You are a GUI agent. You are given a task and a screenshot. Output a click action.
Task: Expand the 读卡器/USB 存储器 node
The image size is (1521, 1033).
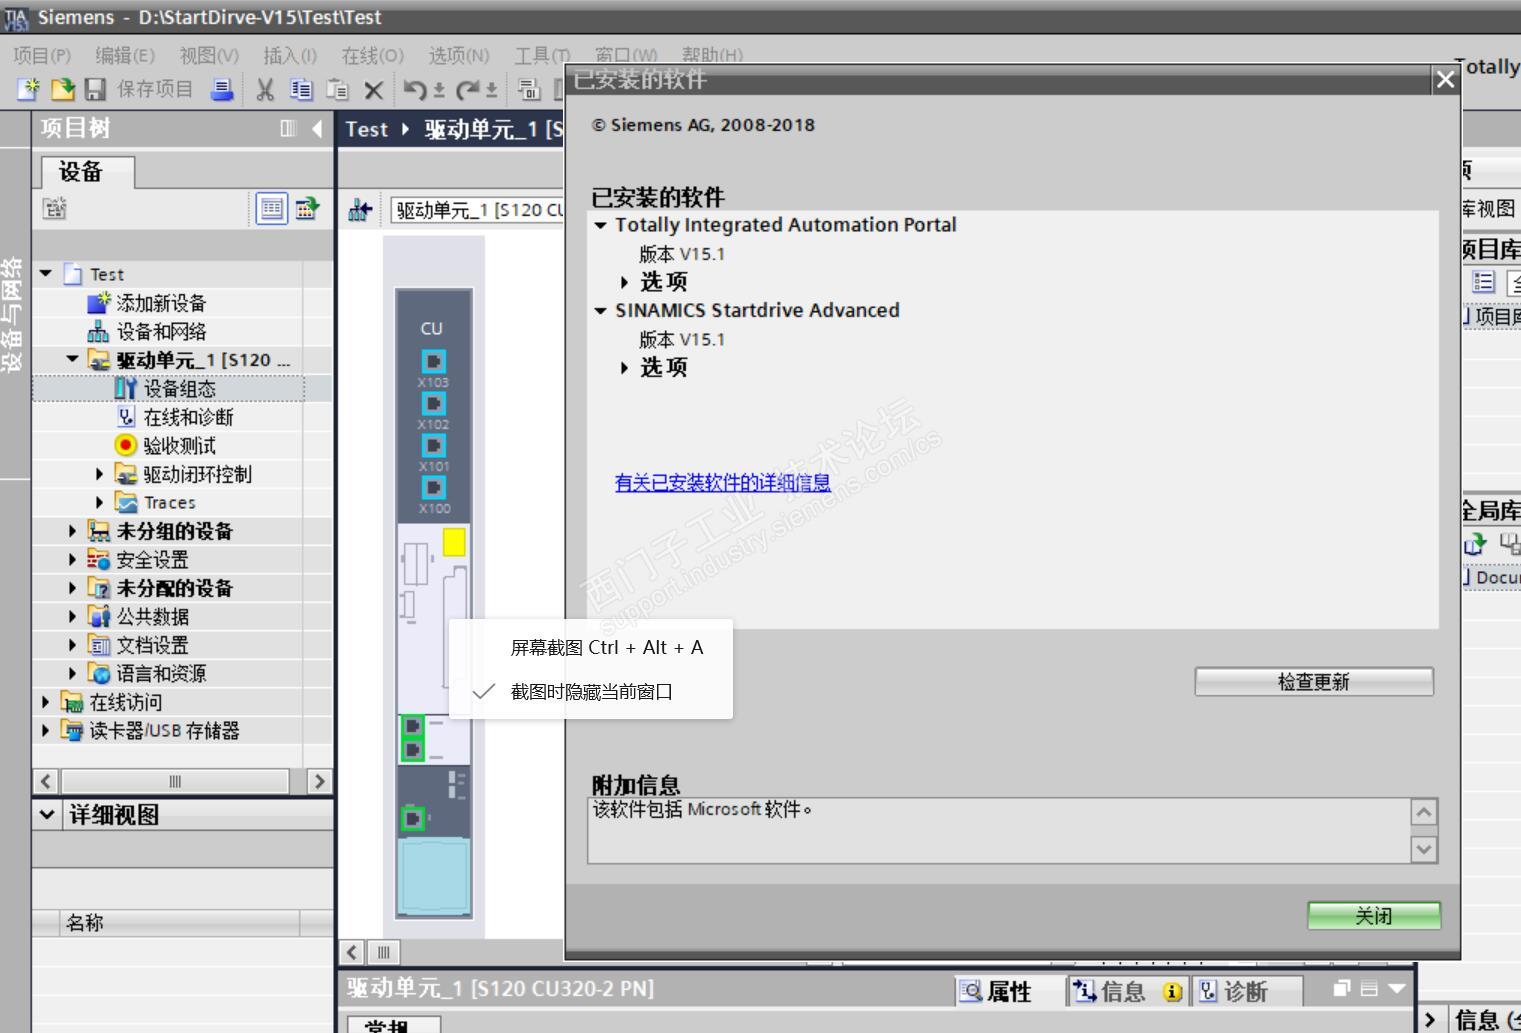point(45,731)
